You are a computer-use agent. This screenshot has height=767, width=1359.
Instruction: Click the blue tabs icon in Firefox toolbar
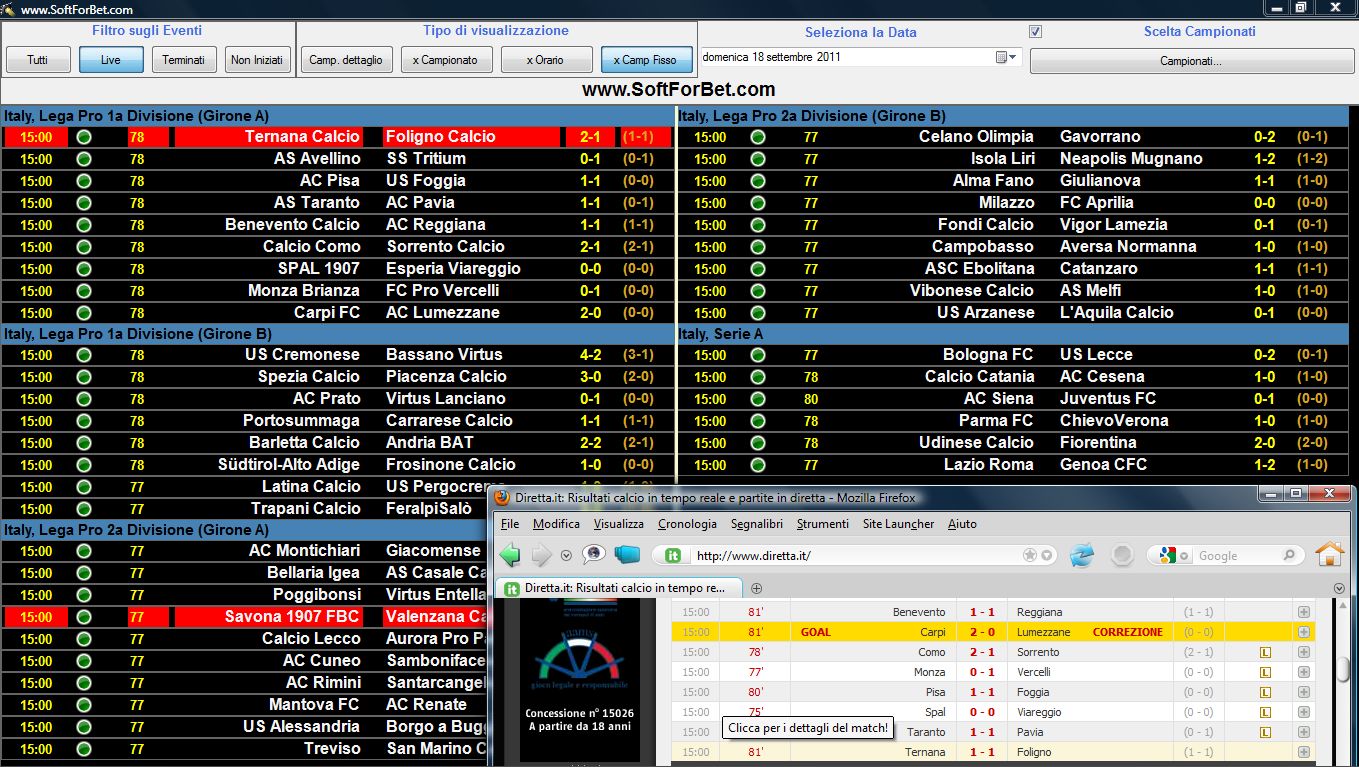tap(627, 555)
